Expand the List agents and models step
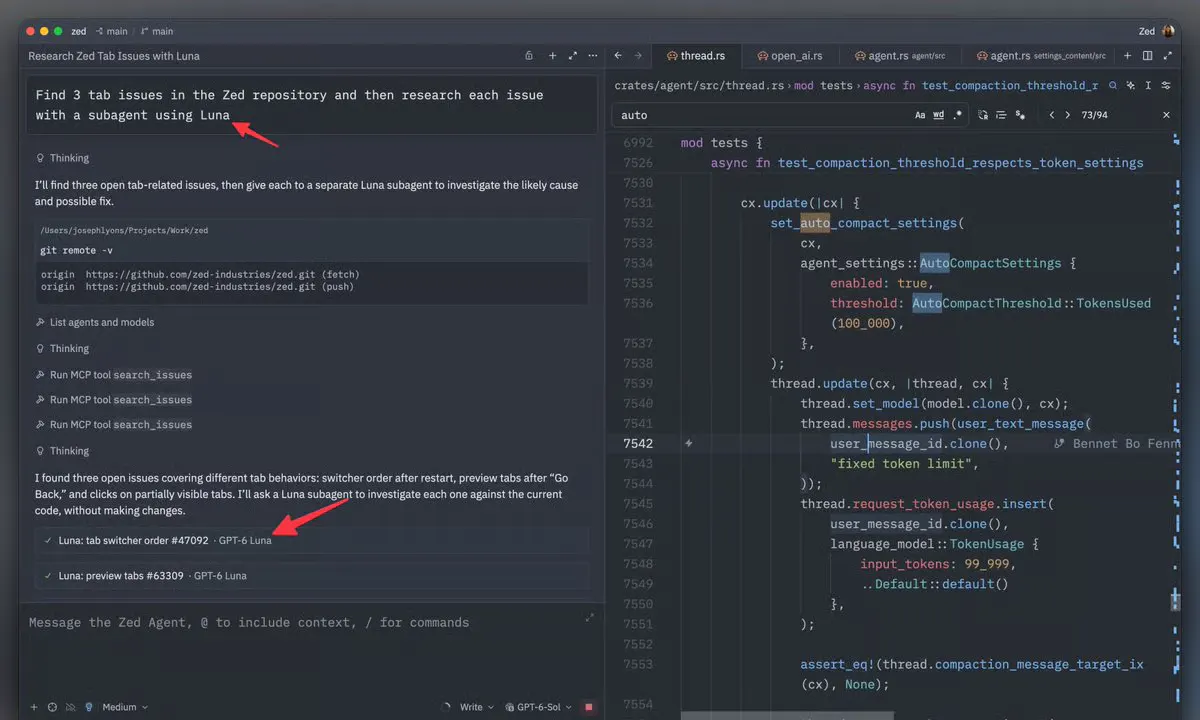This screenshot has height=720, width=1200. [94, 322]
